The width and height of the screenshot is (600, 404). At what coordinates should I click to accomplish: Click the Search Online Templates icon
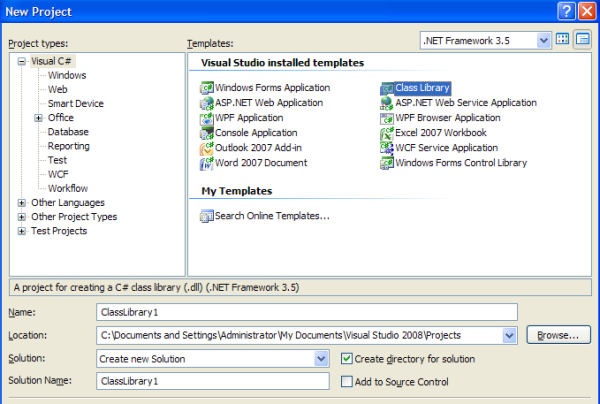[207, 216]
